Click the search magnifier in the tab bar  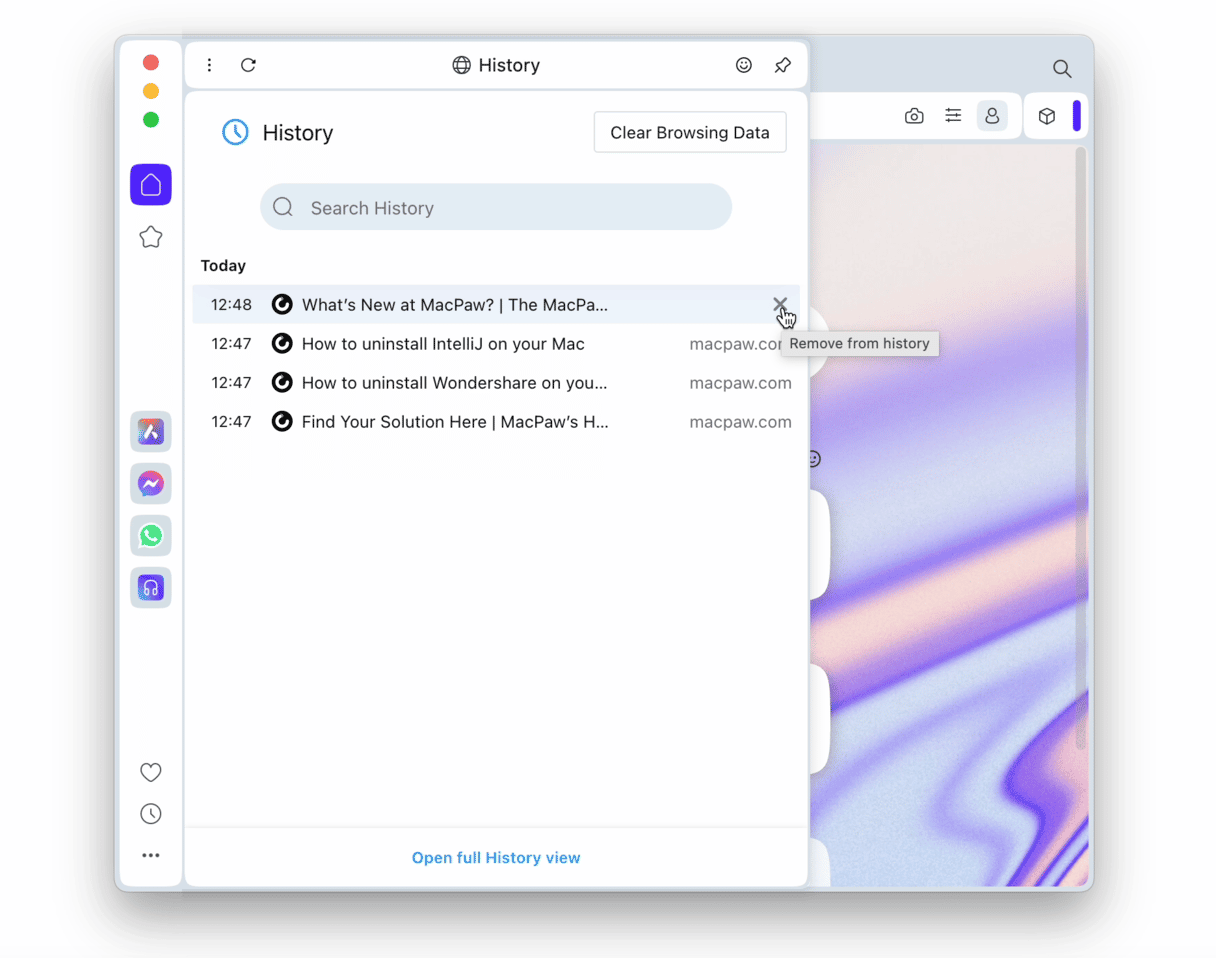(x=1062, y=69)
